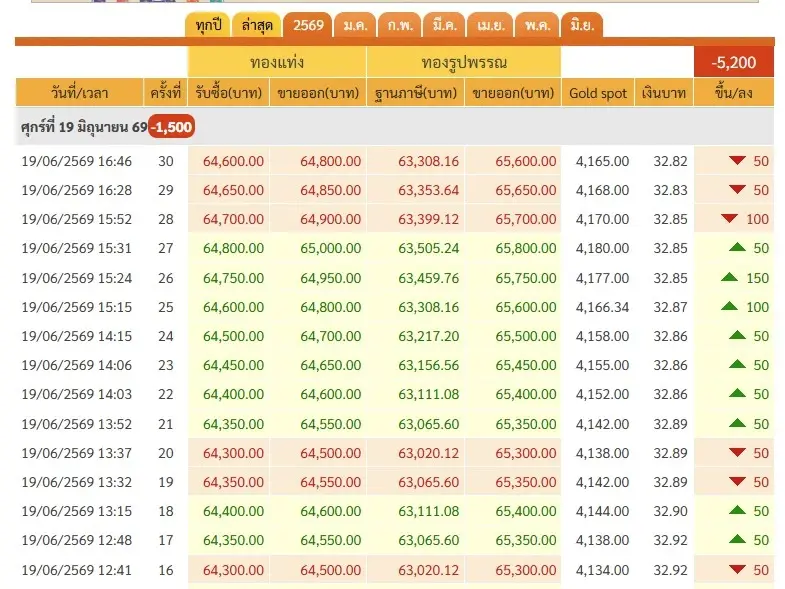Click the red down arrow in row 29
Screen dimensions: 785x589
coord(737,189)
